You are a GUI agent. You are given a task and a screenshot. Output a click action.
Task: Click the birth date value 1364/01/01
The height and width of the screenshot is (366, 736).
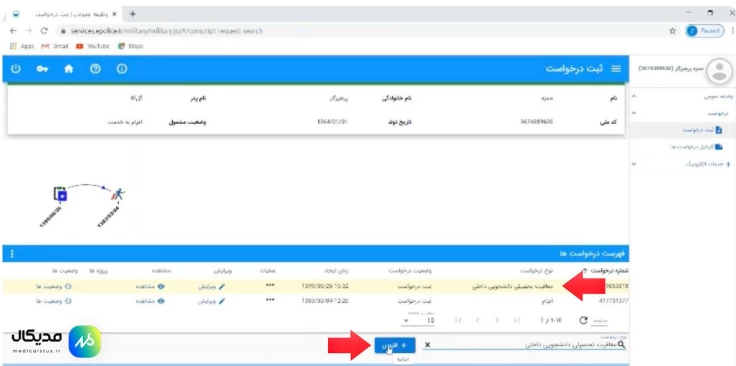(x=333, y=122)
